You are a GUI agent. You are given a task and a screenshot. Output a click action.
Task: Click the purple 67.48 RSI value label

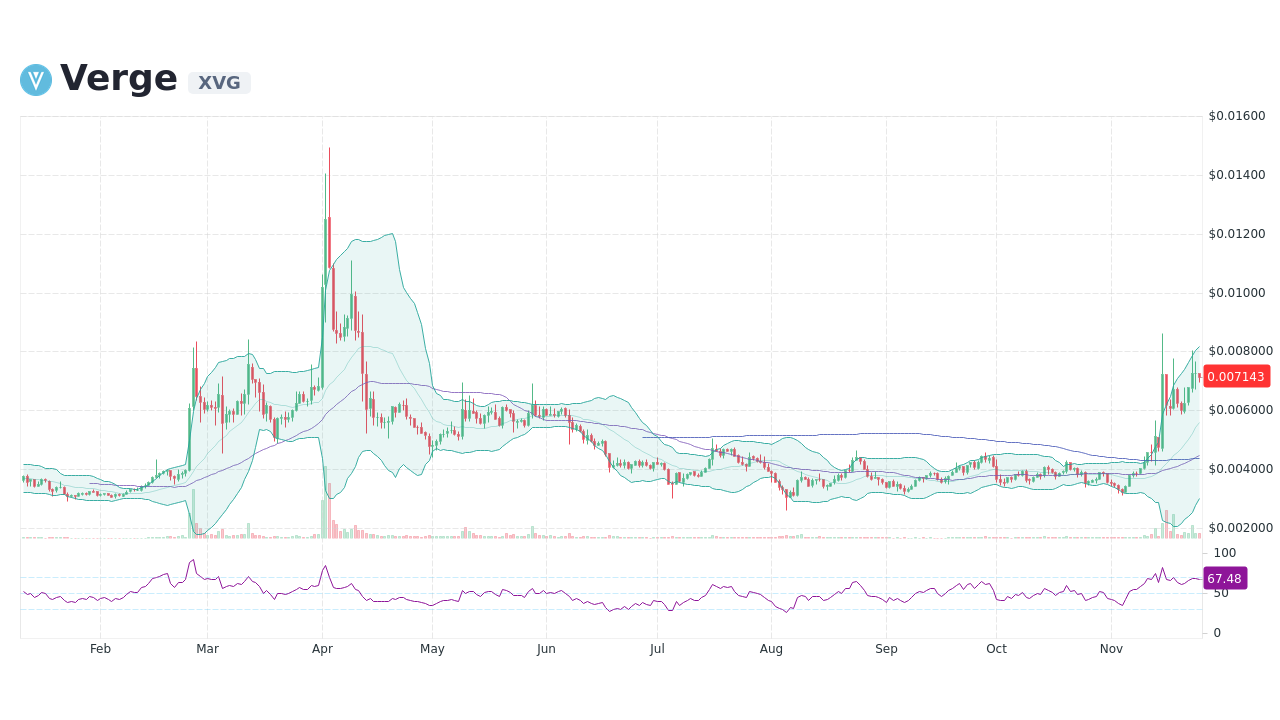(x=1225, y=578)
